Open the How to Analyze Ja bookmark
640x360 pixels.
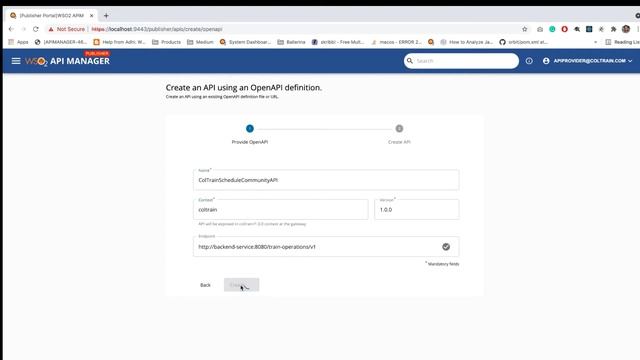[x=467, y=42]
